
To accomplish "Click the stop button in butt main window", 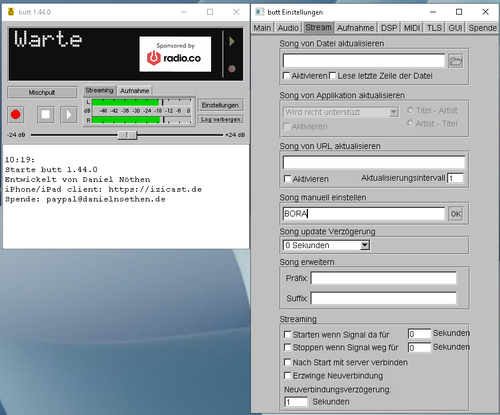I will (46, 115).
